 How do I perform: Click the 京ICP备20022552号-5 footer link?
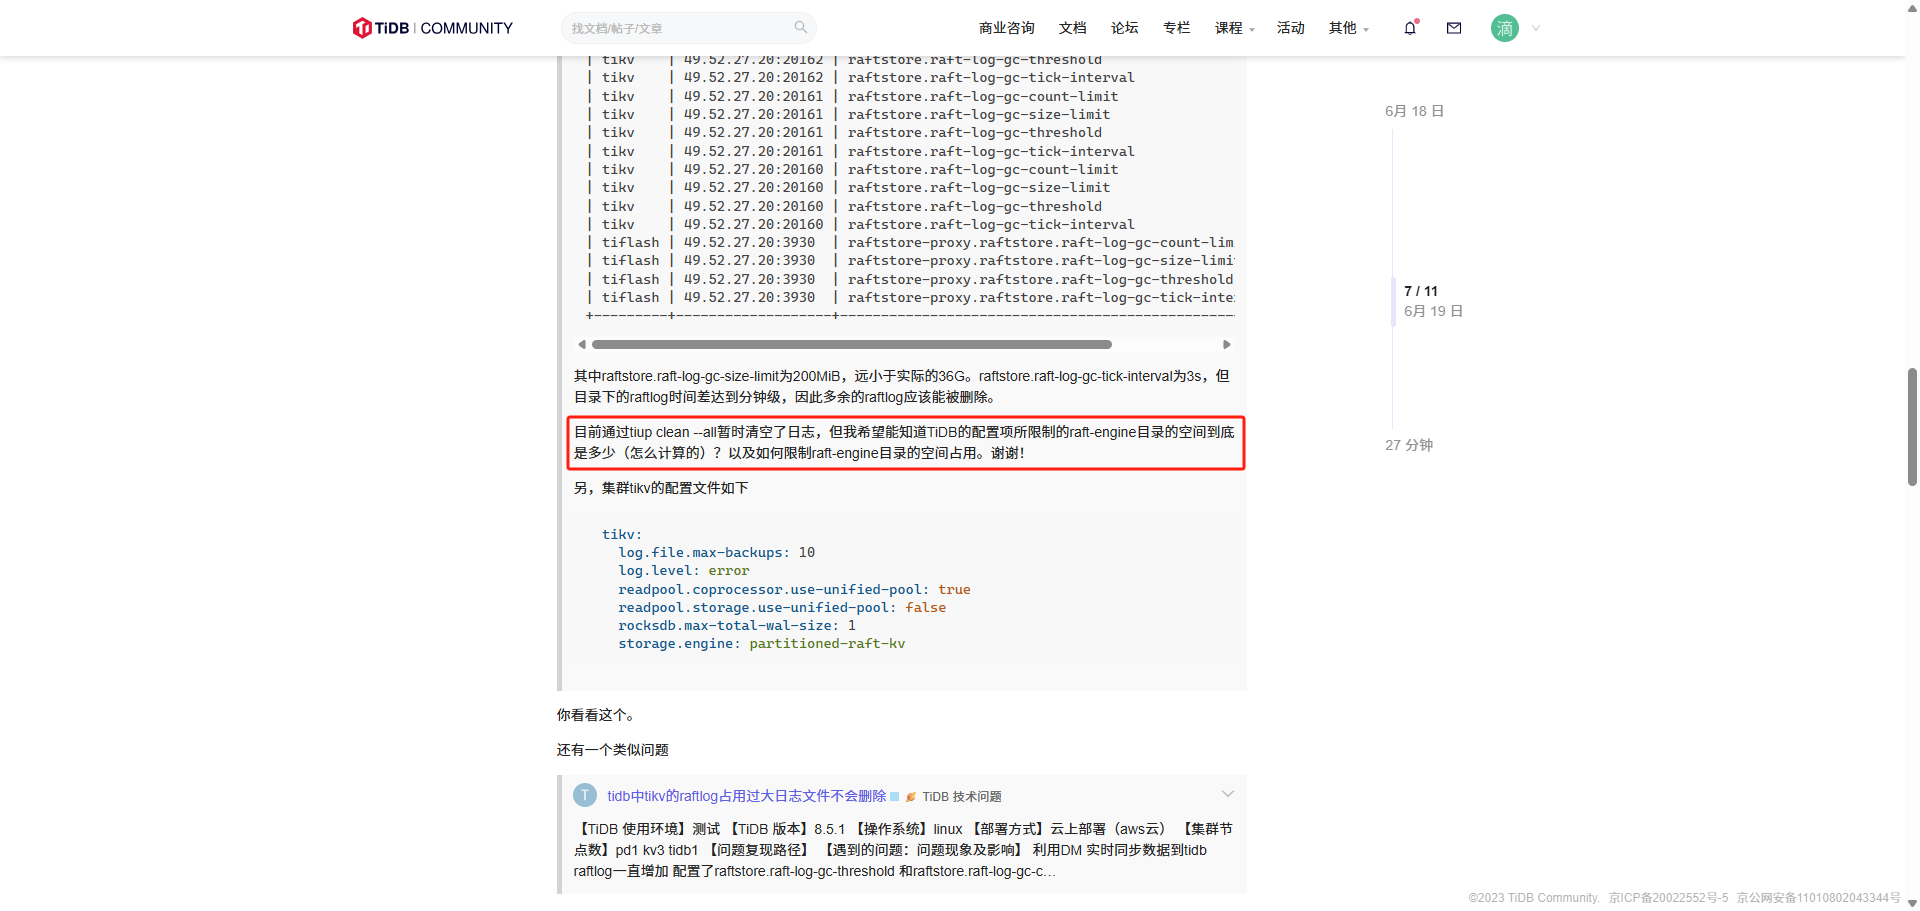click(1668, 898)
